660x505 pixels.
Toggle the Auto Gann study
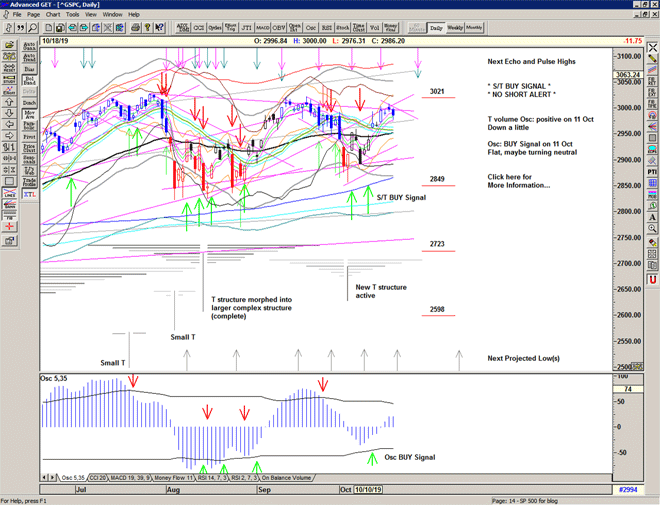pos(29,46)
